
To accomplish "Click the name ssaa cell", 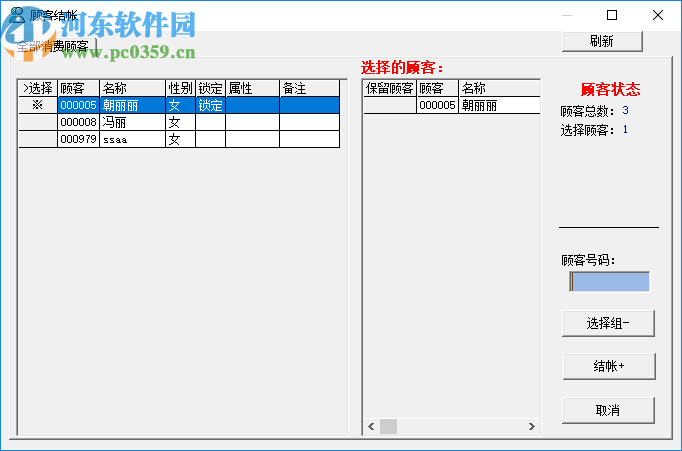I will point(133,139).
